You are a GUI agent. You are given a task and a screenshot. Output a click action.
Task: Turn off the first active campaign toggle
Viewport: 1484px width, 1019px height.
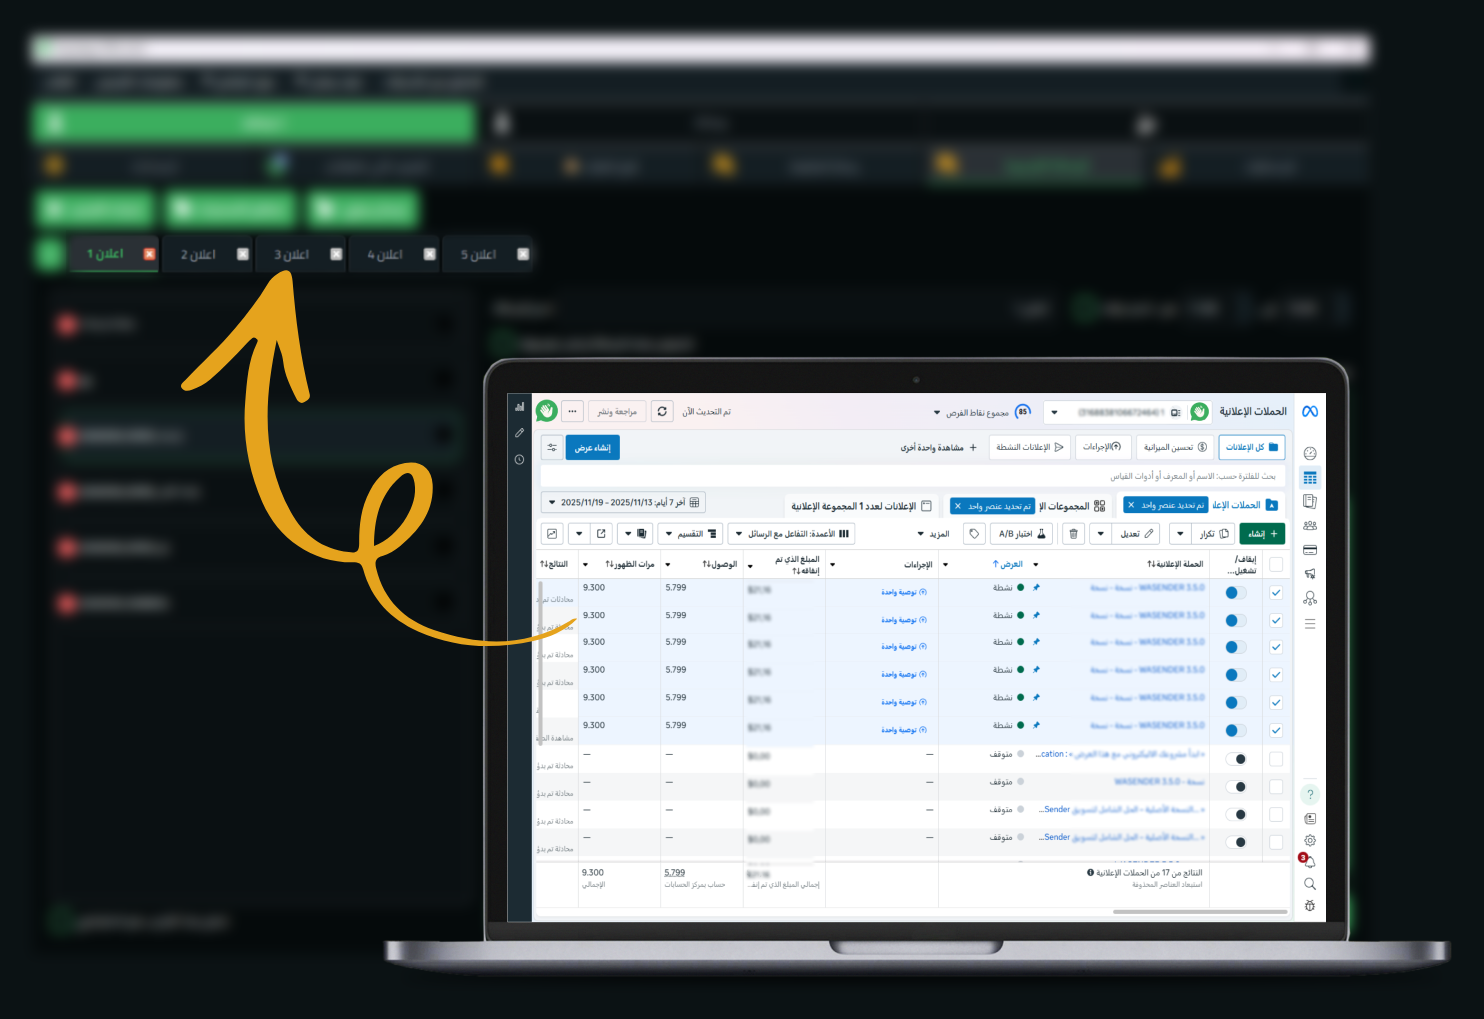(1235, 593)
